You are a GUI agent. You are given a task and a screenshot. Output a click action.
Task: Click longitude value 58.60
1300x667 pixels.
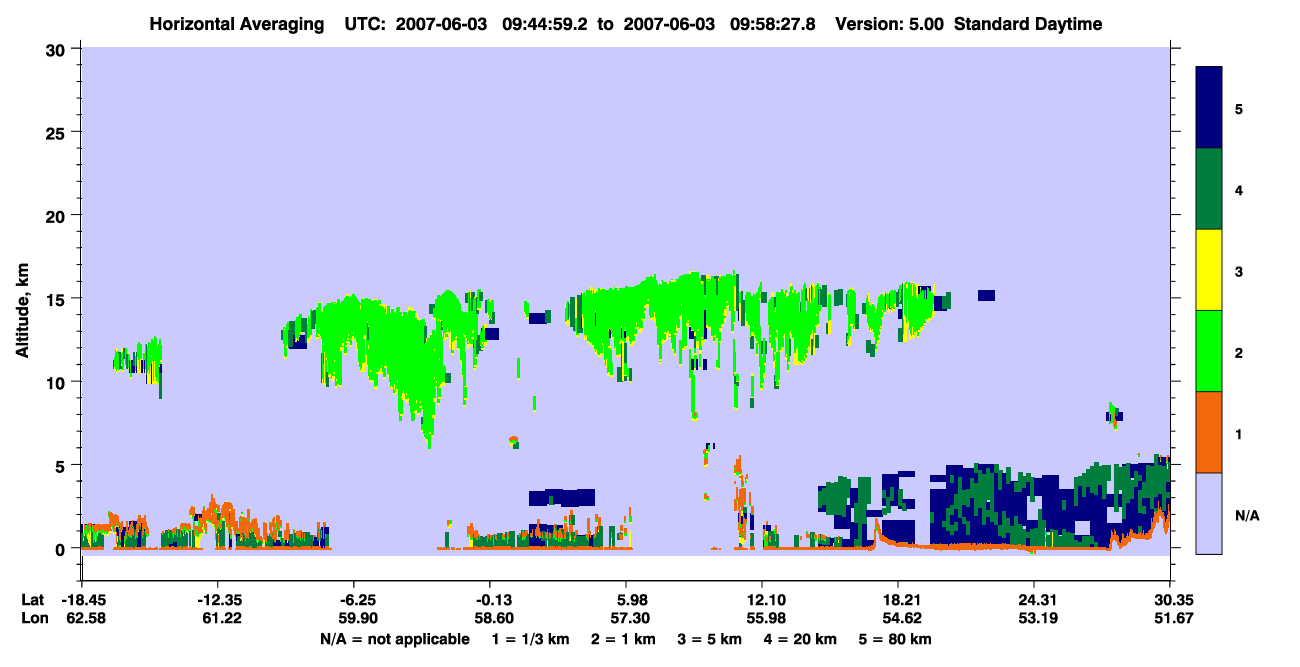[x=492, y=618]
